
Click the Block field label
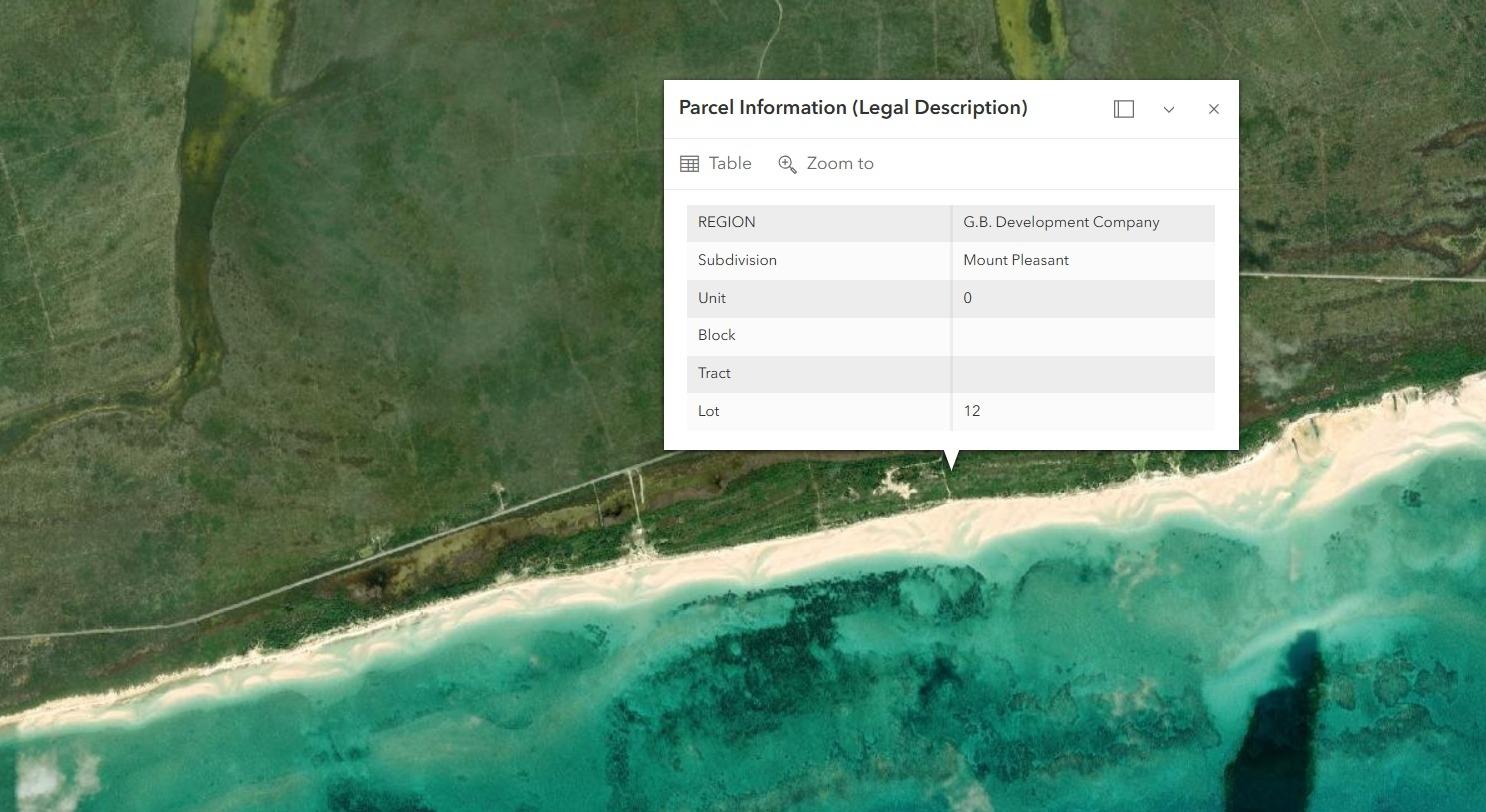[716, 335]
